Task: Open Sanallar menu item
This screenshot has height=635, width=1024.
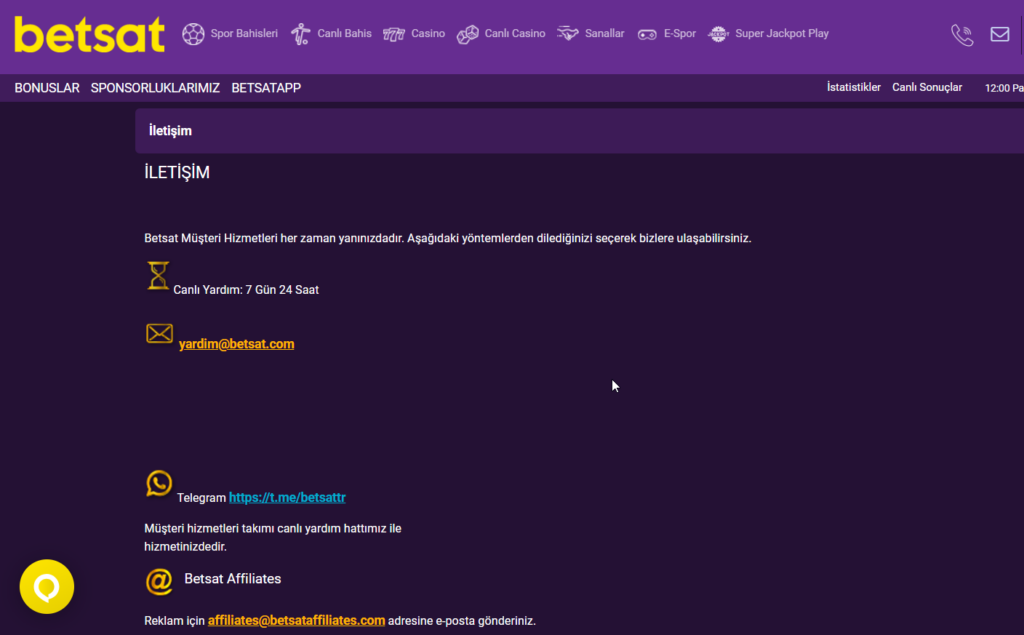Action: (605, 33)
